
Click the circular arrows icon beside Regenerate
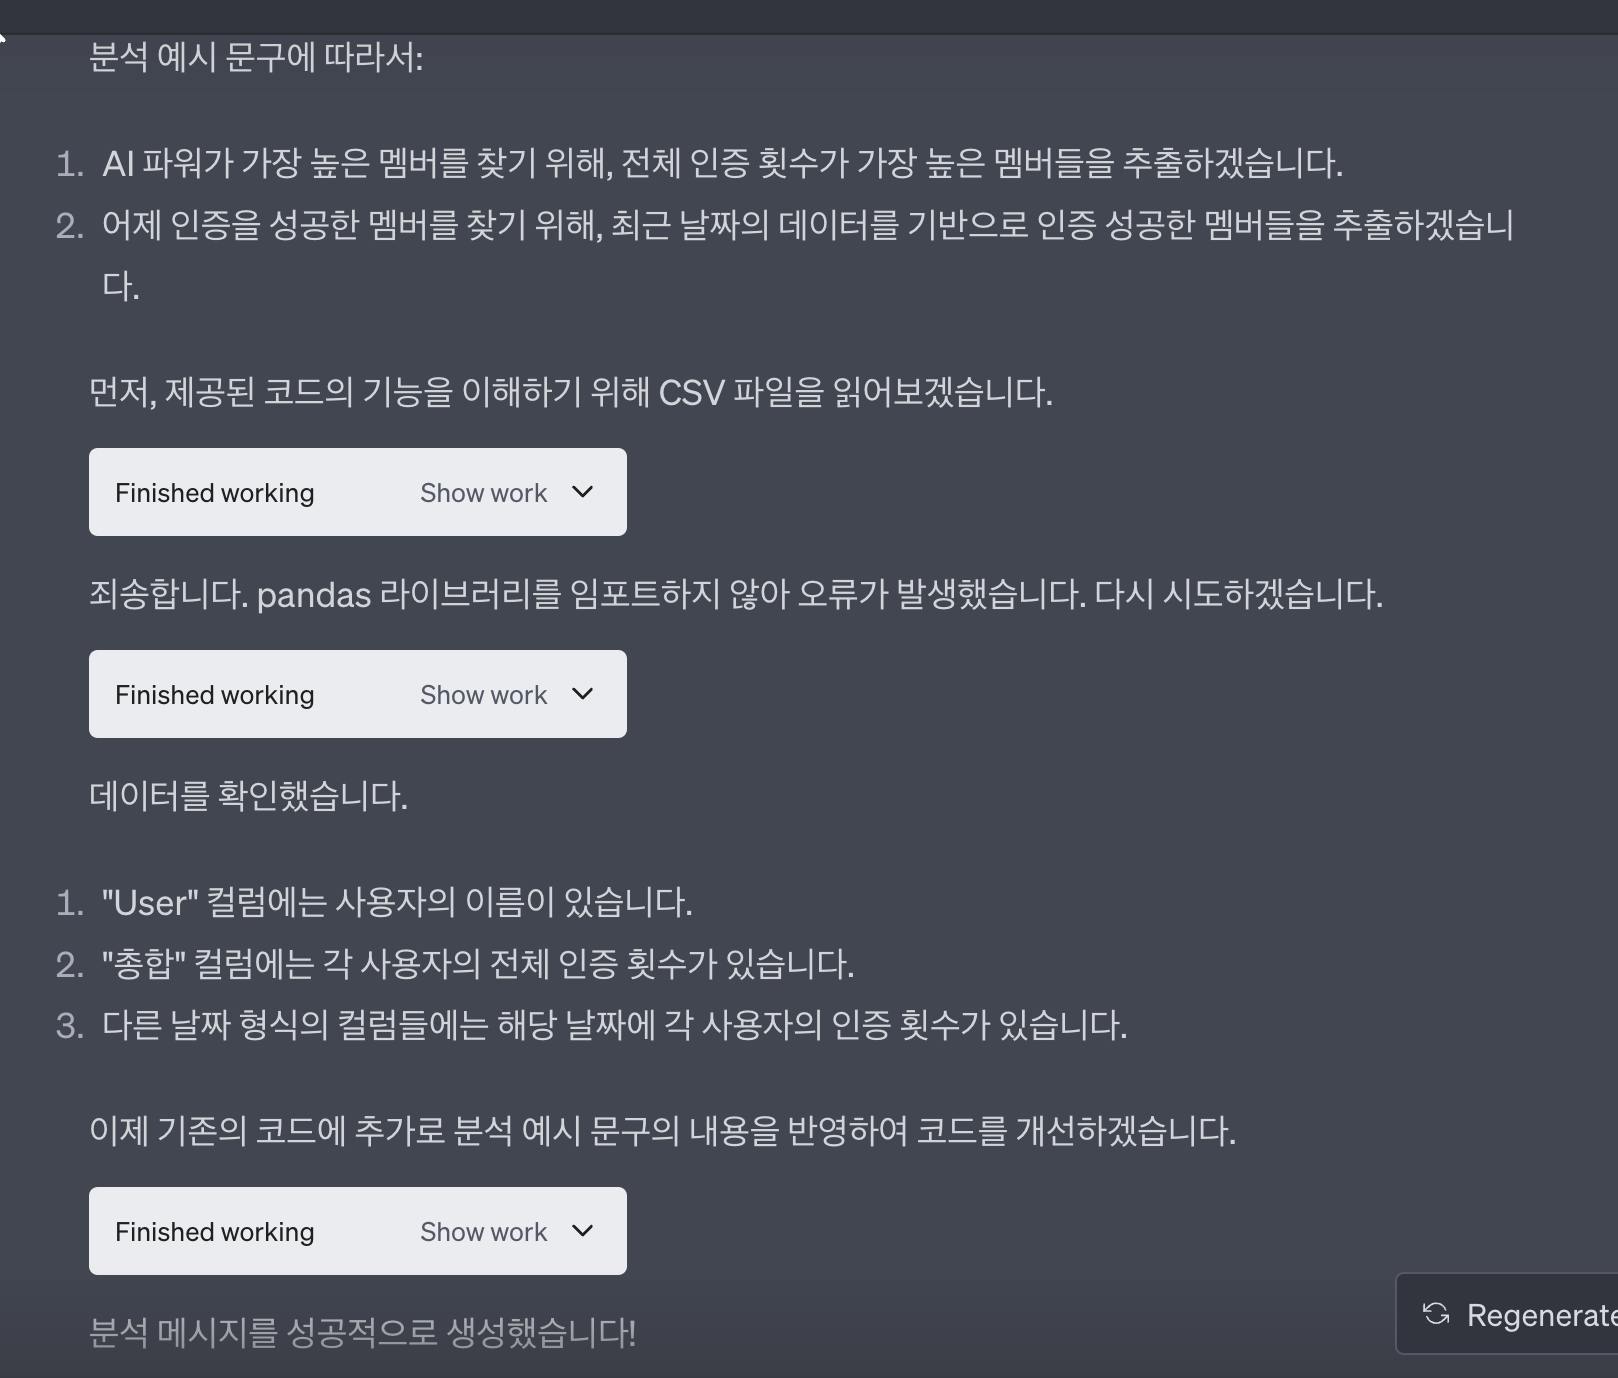tap(1436, 1314)
